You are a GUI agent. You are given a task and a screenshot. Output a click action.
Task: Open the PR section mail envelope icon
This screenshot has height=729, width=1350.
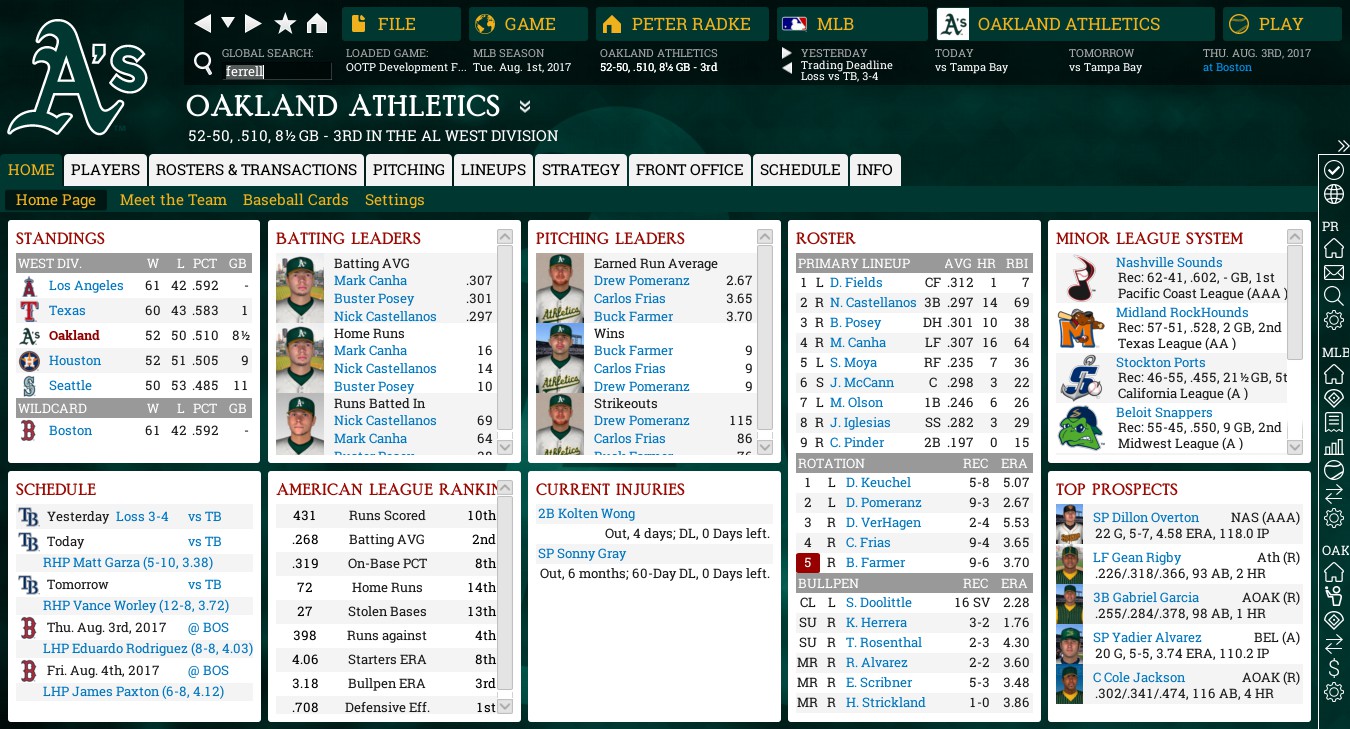pyautogui.click(x=1333, y=272)
